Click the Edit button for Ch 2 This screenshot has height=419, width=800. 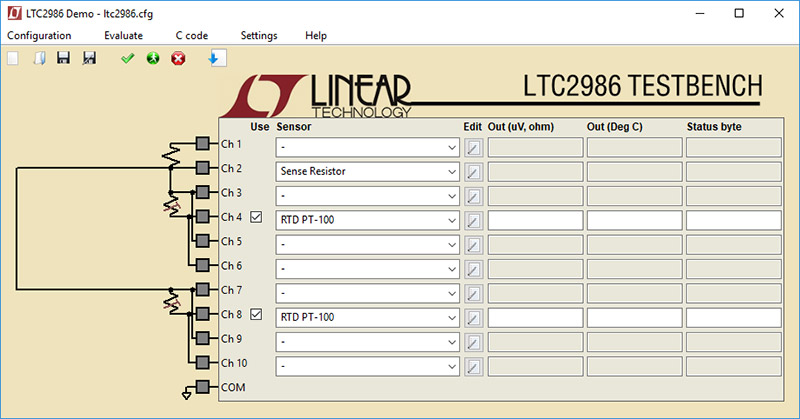[474, 172]
